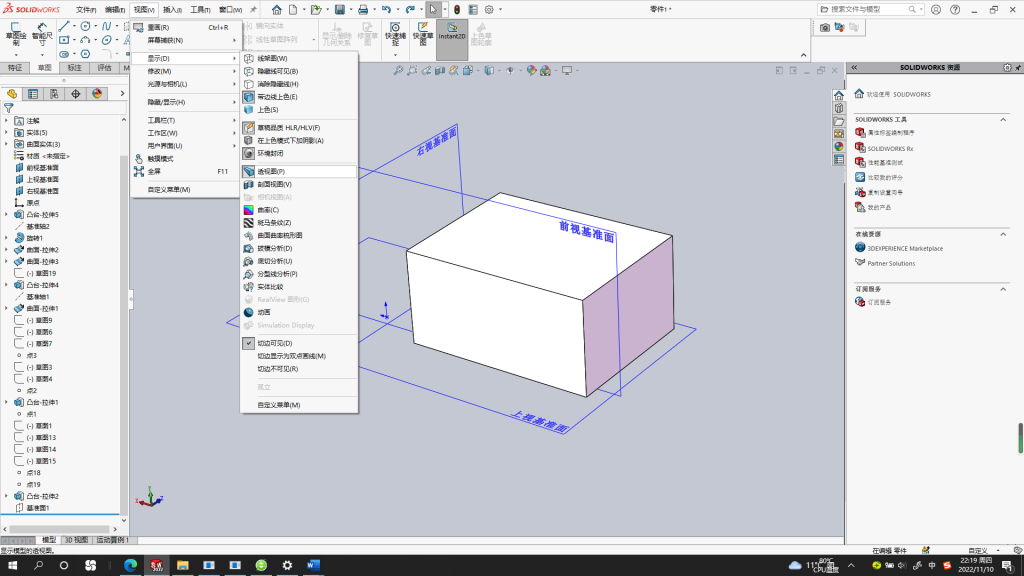Collapse the SOLIDWORKS 工具 section
1024x576 pixels.
(1003, 120)
